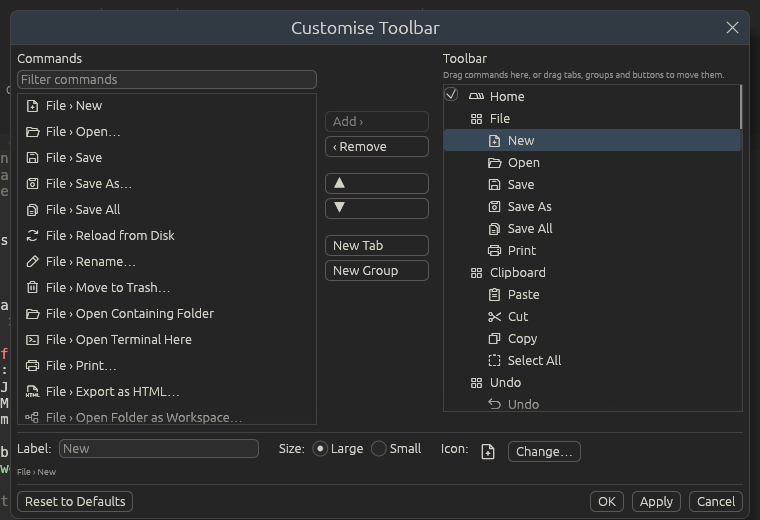Click the Home tab icon in Toolbar tree
The height and width of the screenshot is (520, 760).
[476, 96]
